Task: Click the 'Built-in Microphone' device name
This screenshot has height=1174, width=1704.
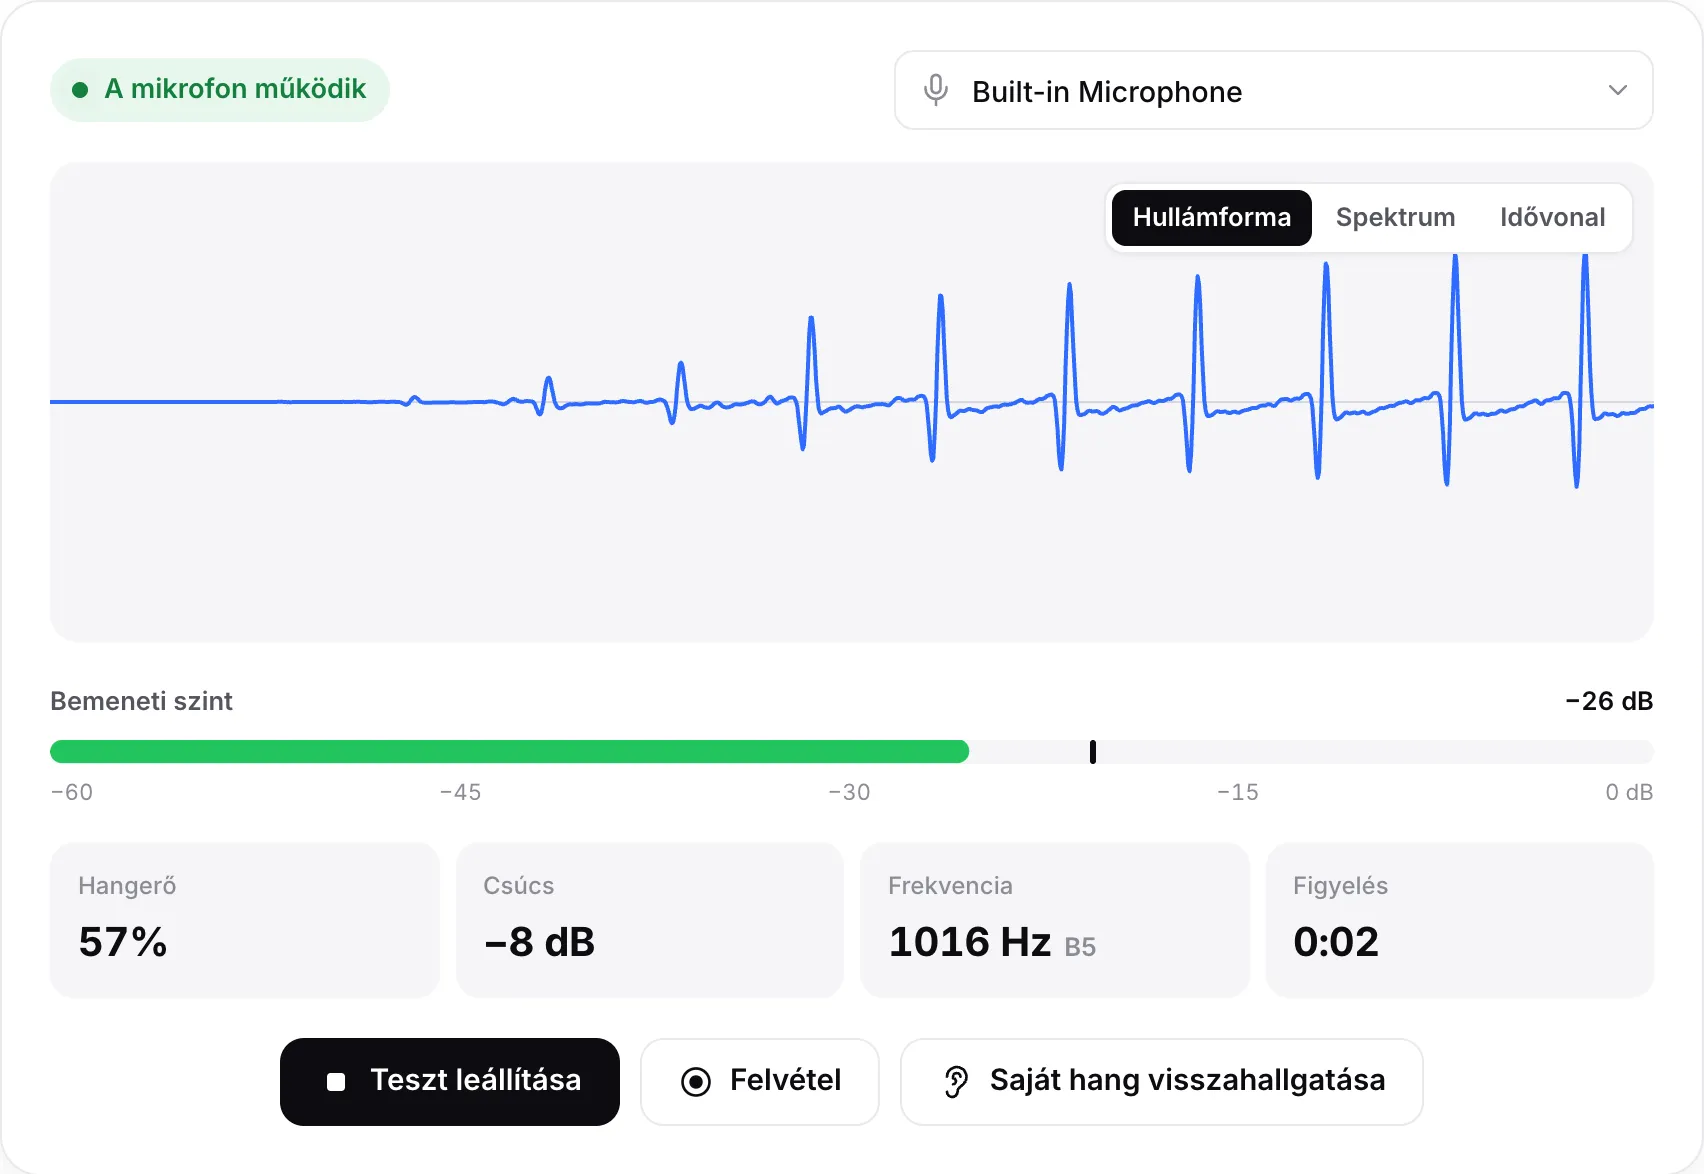Action: 1107,92
